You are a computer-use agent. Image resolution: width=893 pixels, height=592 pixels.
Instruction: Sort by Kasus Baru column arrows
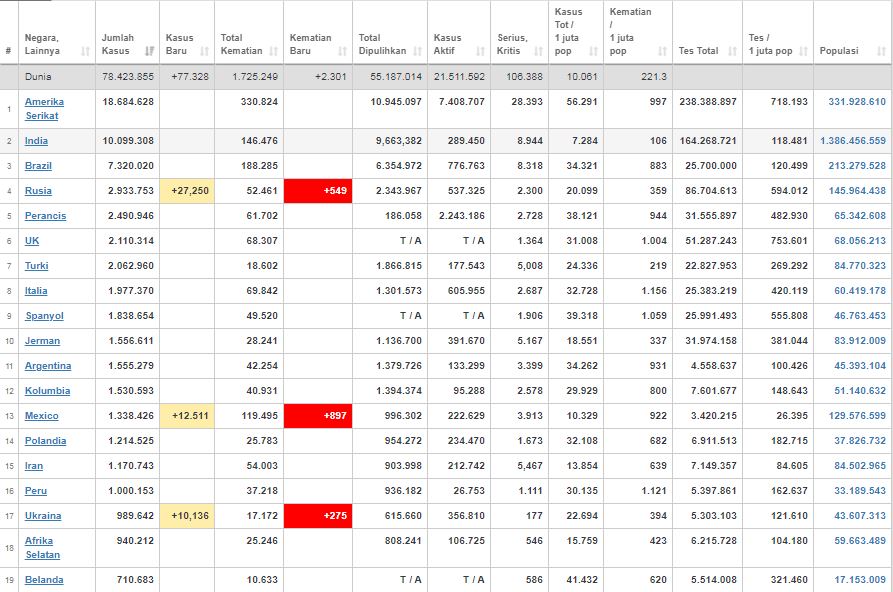coord(204,51)
